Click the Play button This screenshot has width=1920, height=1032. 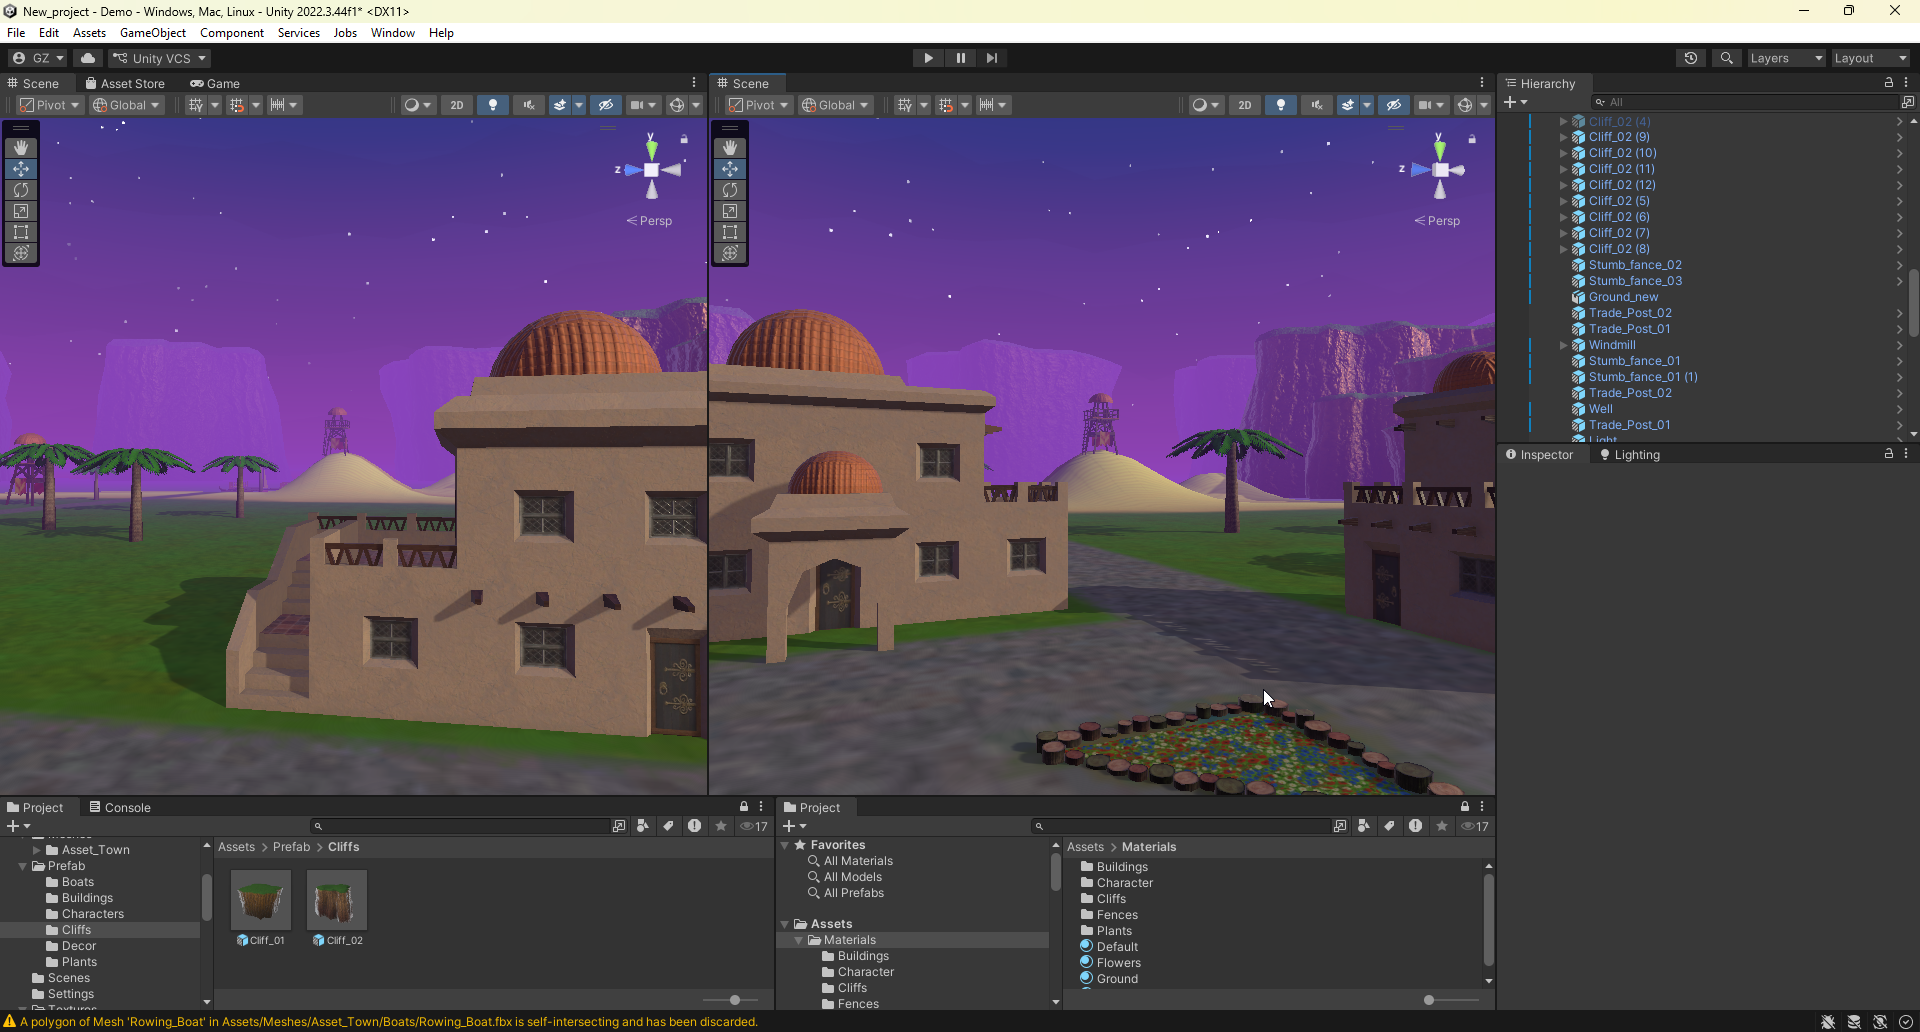click(x=928, y=58)
